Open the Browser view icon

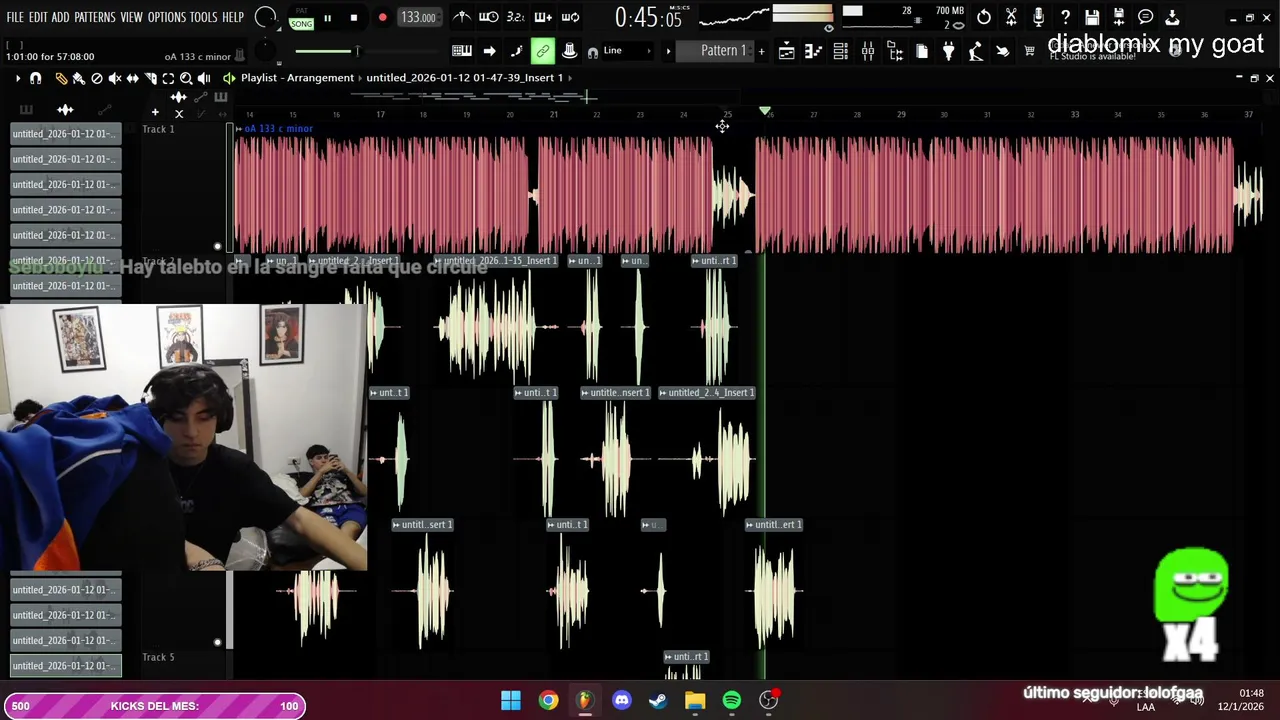tap(895, 51)
